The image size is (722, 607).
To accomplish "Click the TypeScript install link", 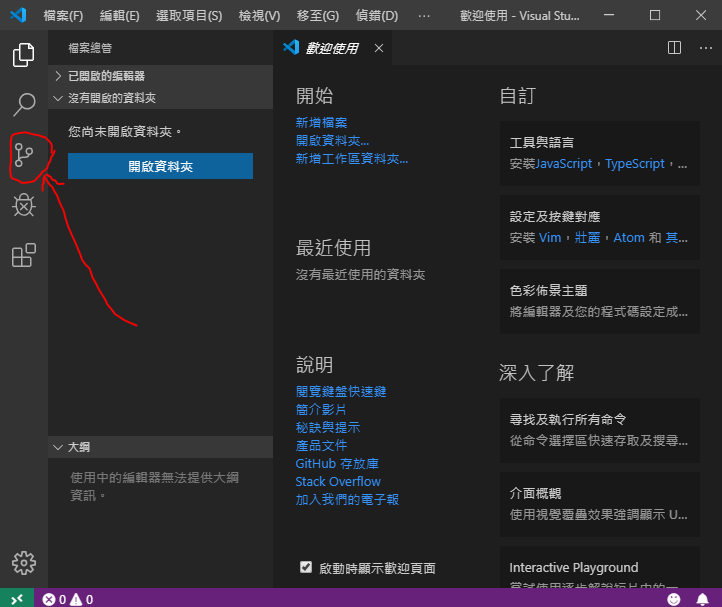I will click(x=635, y=163).
